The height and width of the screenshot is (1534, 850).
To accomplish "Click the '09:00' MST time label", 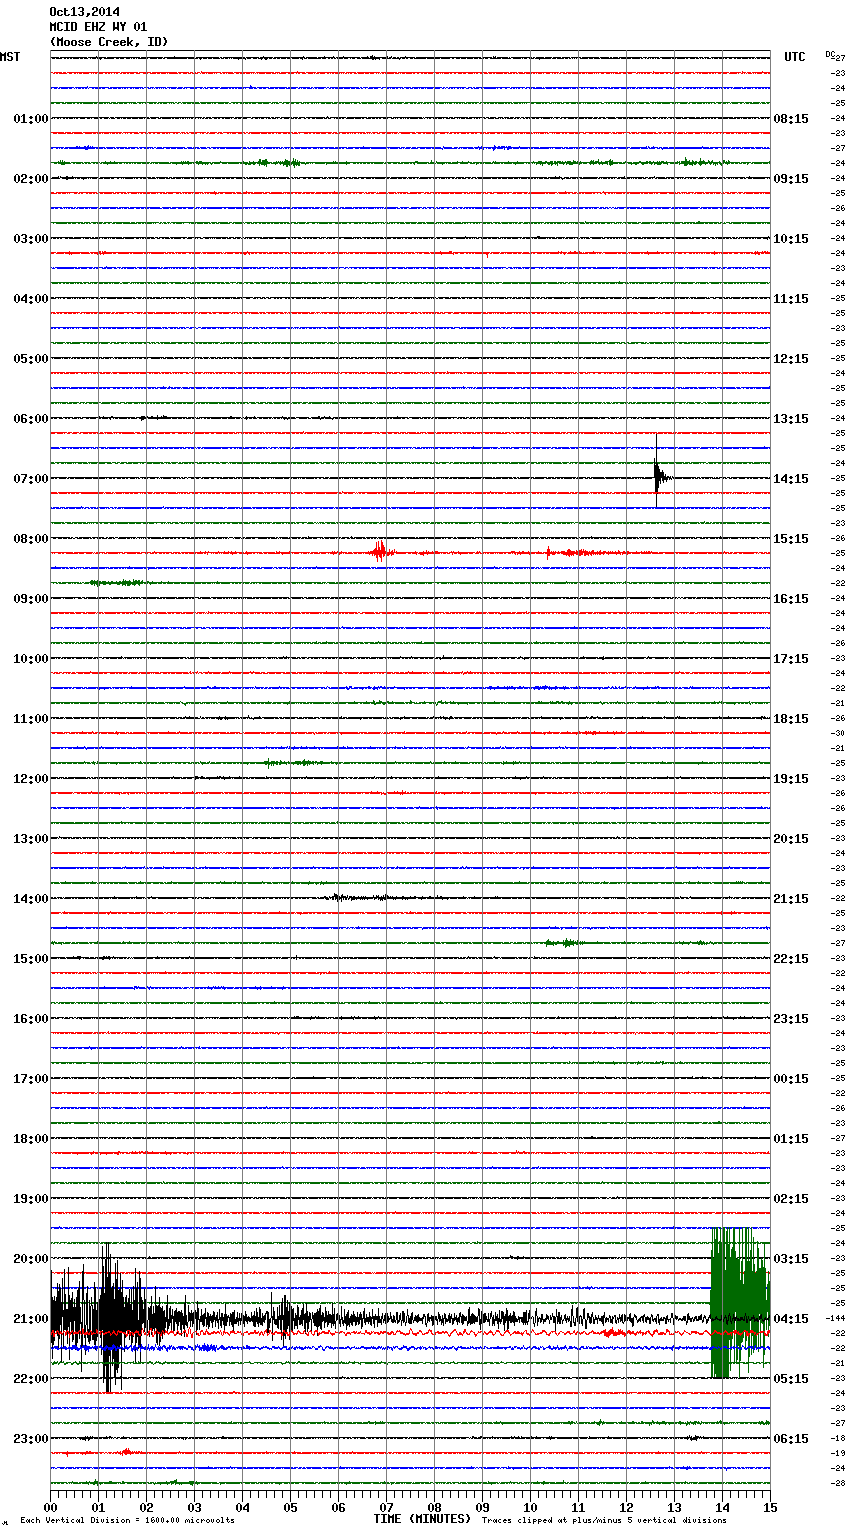I will pos(31,599).
